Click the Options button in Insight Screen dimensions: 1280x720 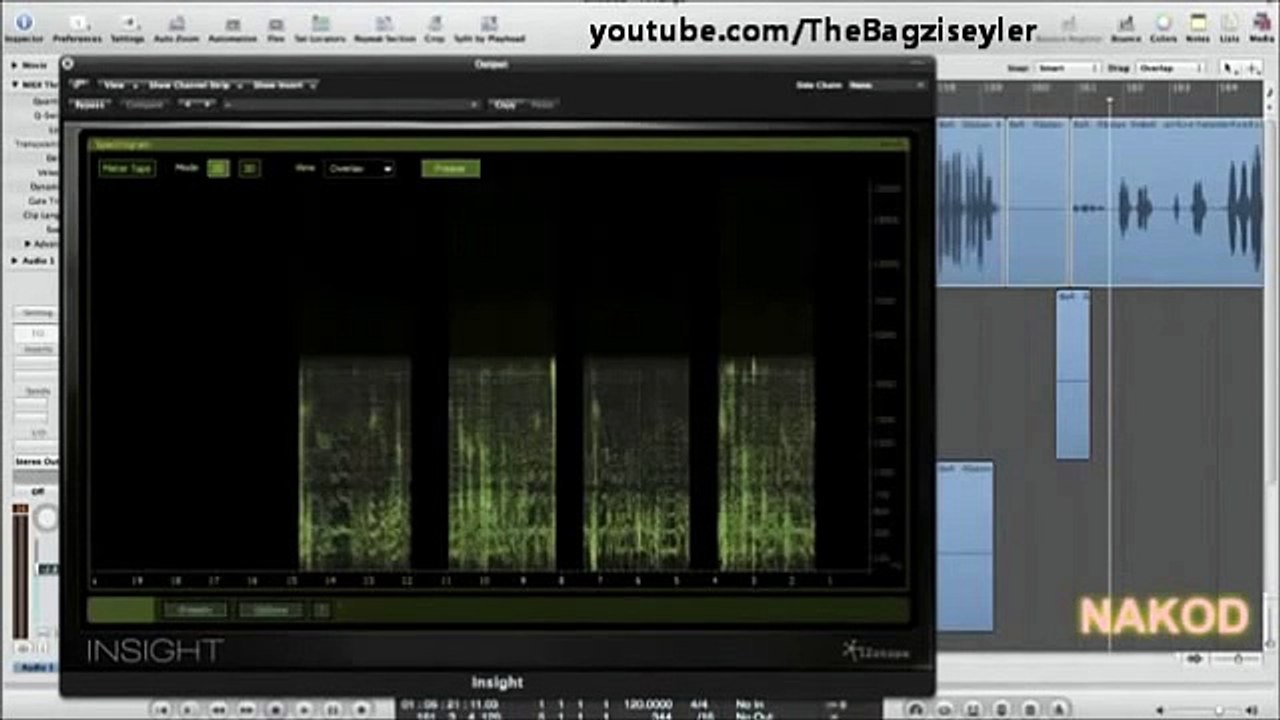click(x=272, y=609)
